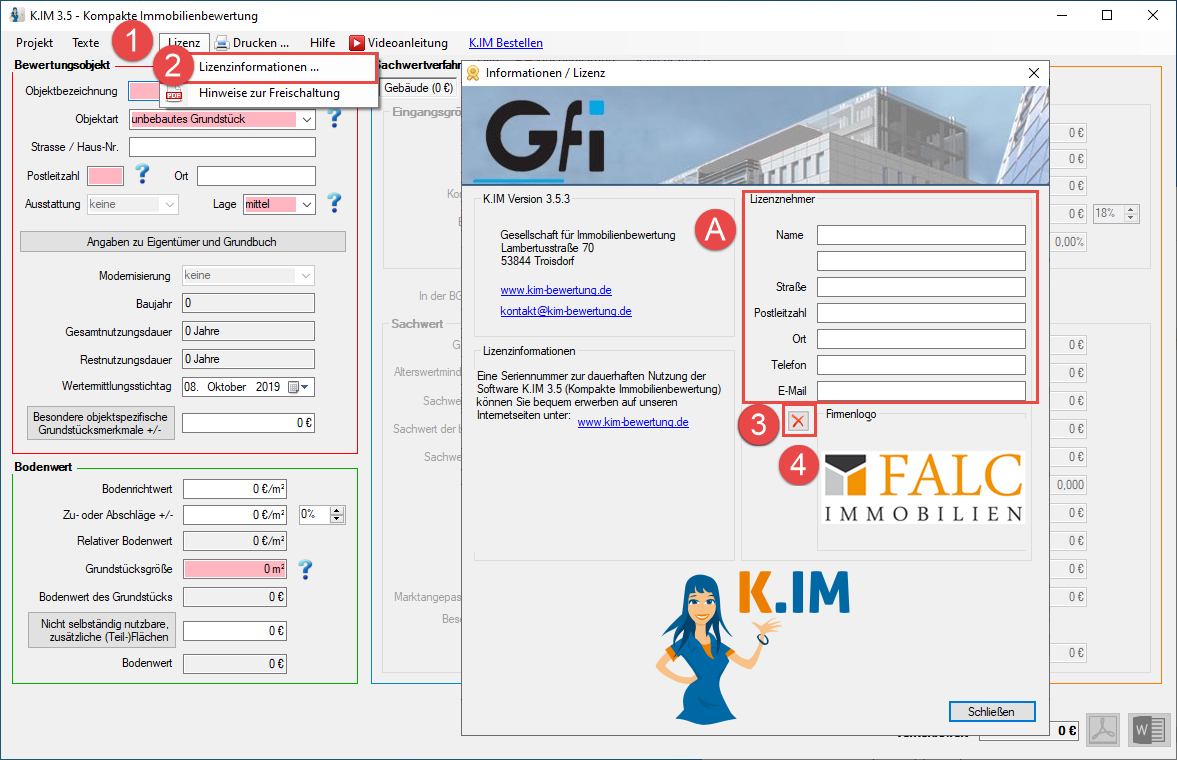
Task: Click the help icon next to Grundstücksgröße
Action: (x=305, y=569)
